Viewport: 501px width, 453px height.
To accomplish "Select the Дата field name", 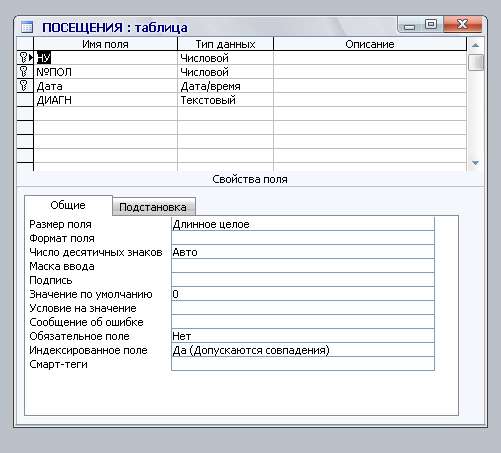I will [x=105, y=86].
